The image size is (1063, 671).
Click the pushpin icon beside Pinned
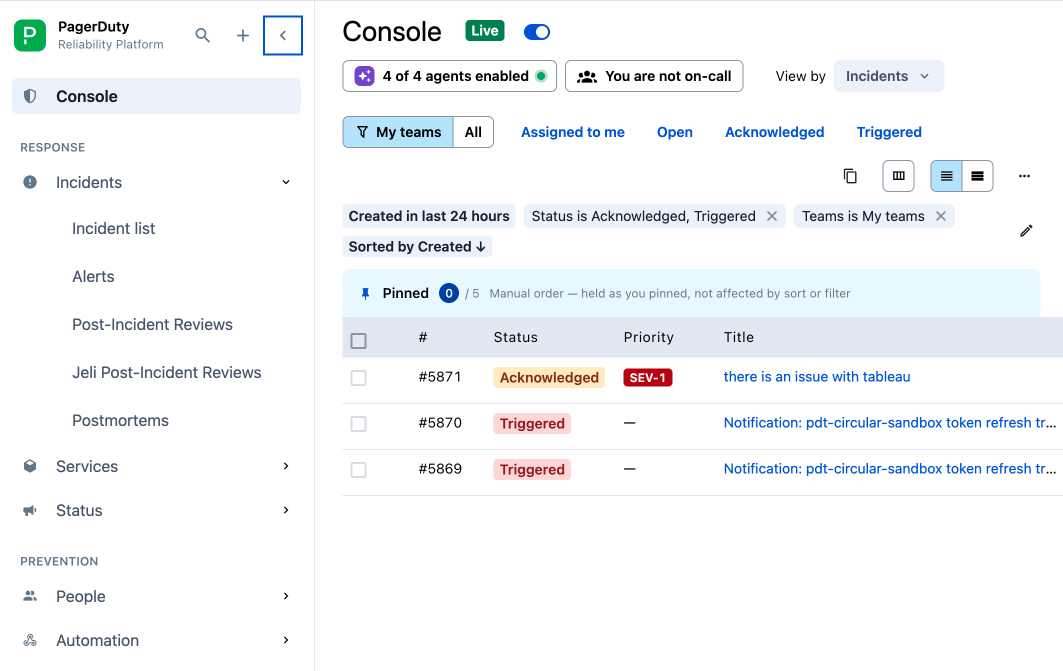[365, 293]
